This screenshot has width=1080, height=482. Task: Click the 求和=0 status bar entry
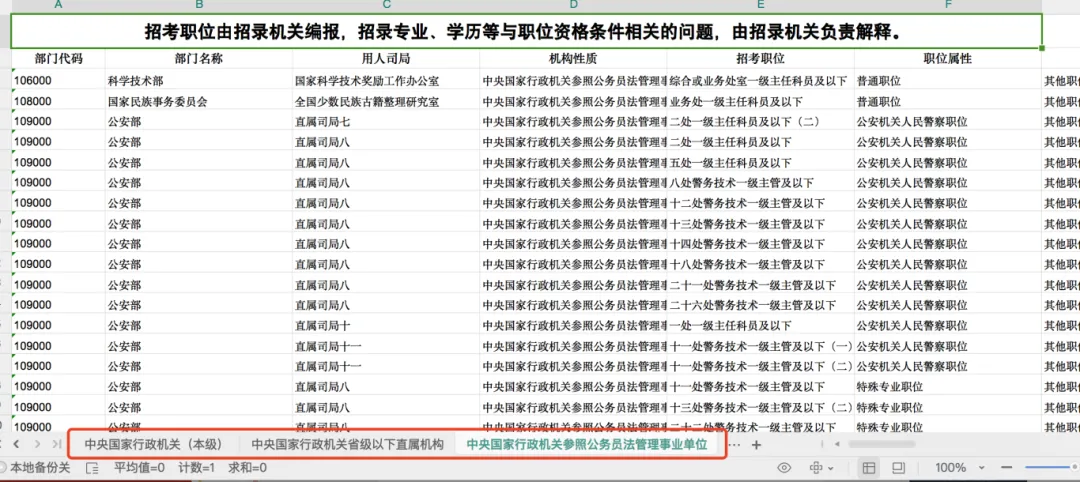[248, 468]
